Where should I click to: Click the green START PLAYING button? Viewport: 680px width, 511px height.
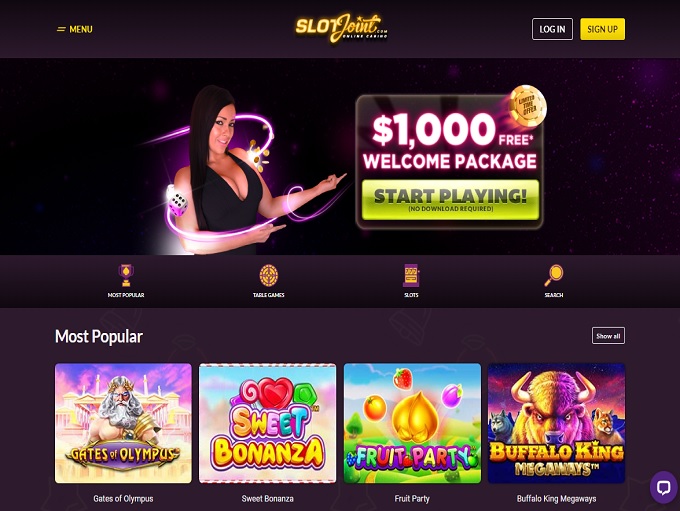(450, 200)
